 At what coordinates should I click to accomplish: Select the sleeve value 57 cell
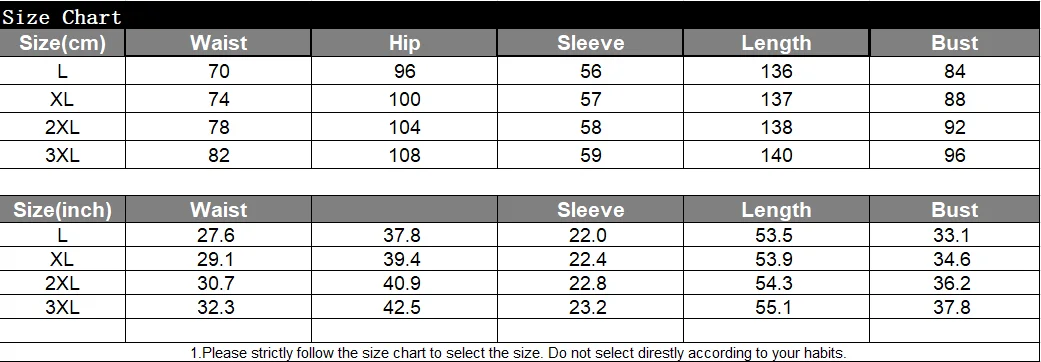pos(590,99)
